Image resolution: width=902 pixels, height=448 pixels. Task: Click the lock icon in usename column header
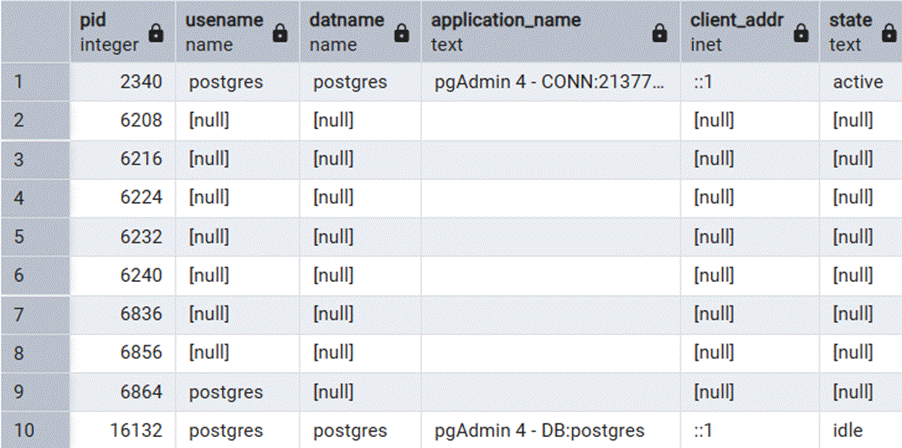[x=280, y=33]
